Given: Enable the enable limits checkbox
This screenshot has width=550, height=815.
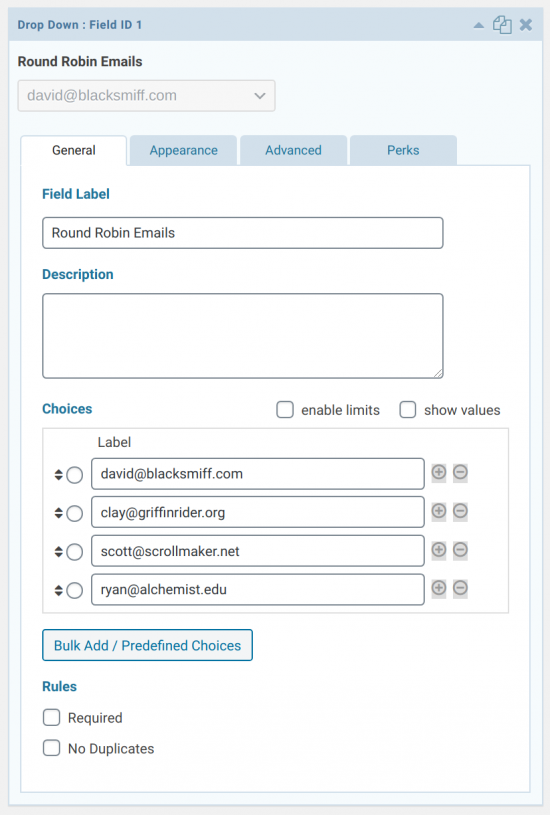Looking at the screenshot, I should tap(285, 410).
